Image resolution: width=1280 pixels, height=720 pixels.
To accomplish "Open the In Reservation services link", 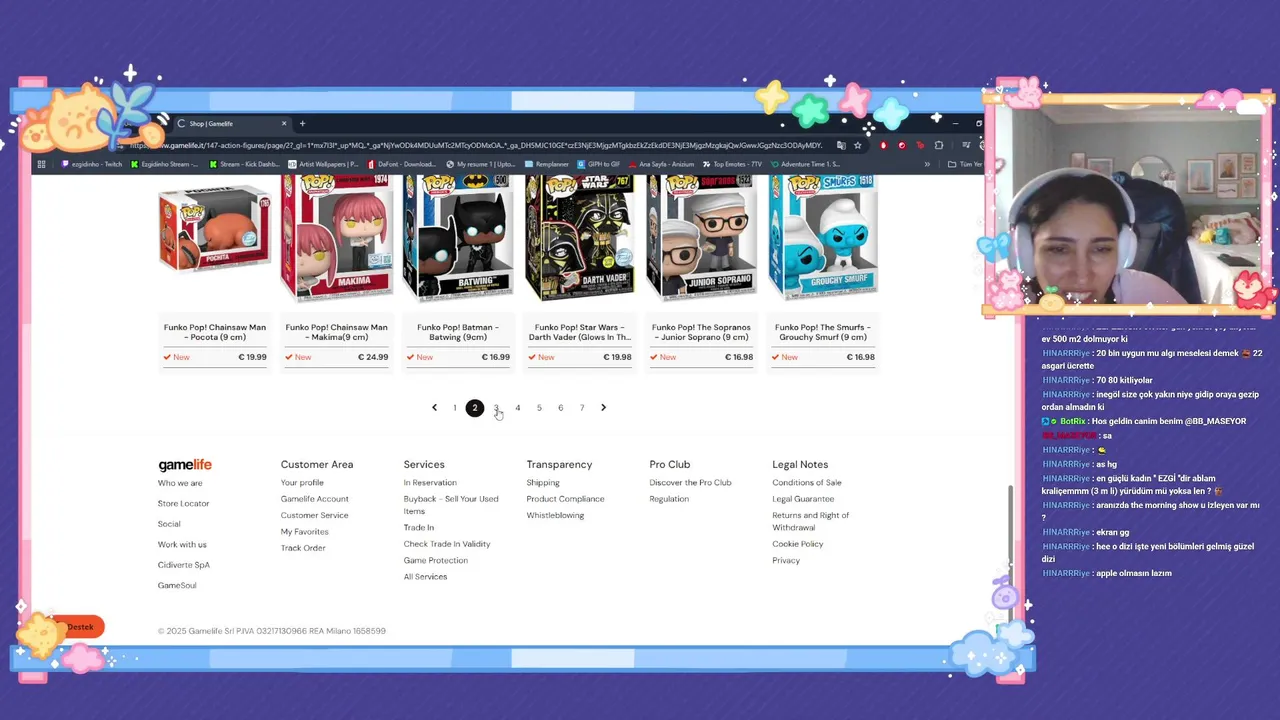I will [x=430, y=483].
